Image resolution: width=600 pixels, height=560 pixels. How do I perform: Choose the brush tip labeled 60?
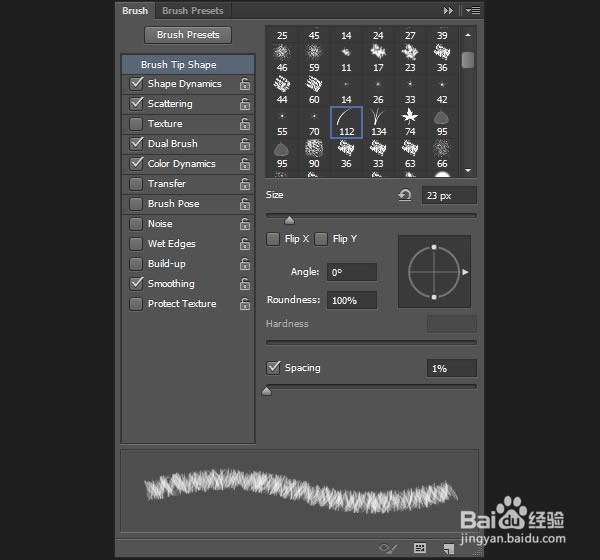click(x=314, y=90)
